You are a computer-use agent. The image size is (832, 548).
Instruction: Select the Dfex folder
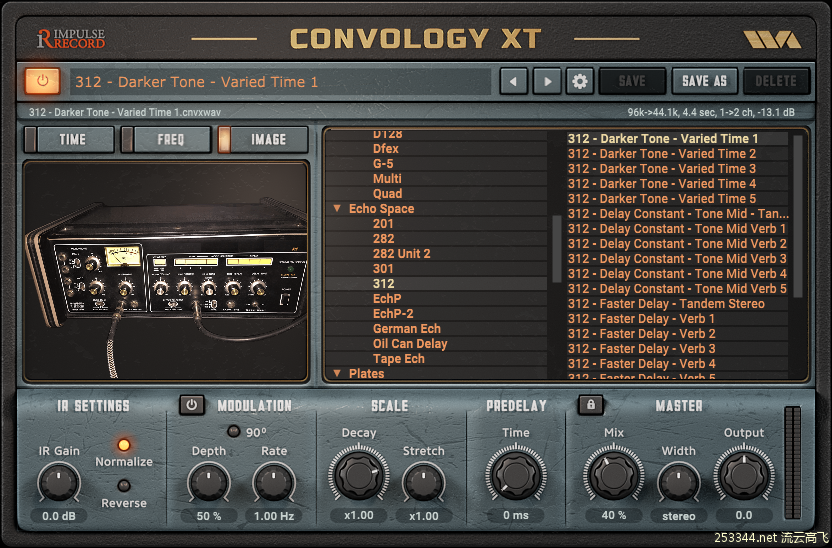(x=385, y=149)
